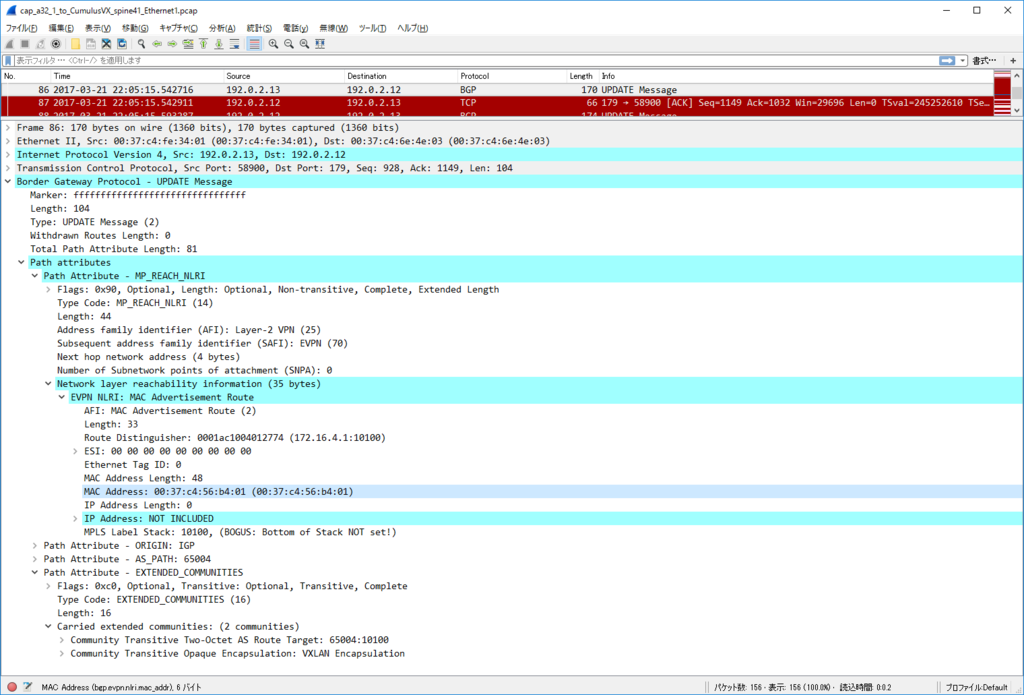Collapse the Path attributes node

[22, 263]
